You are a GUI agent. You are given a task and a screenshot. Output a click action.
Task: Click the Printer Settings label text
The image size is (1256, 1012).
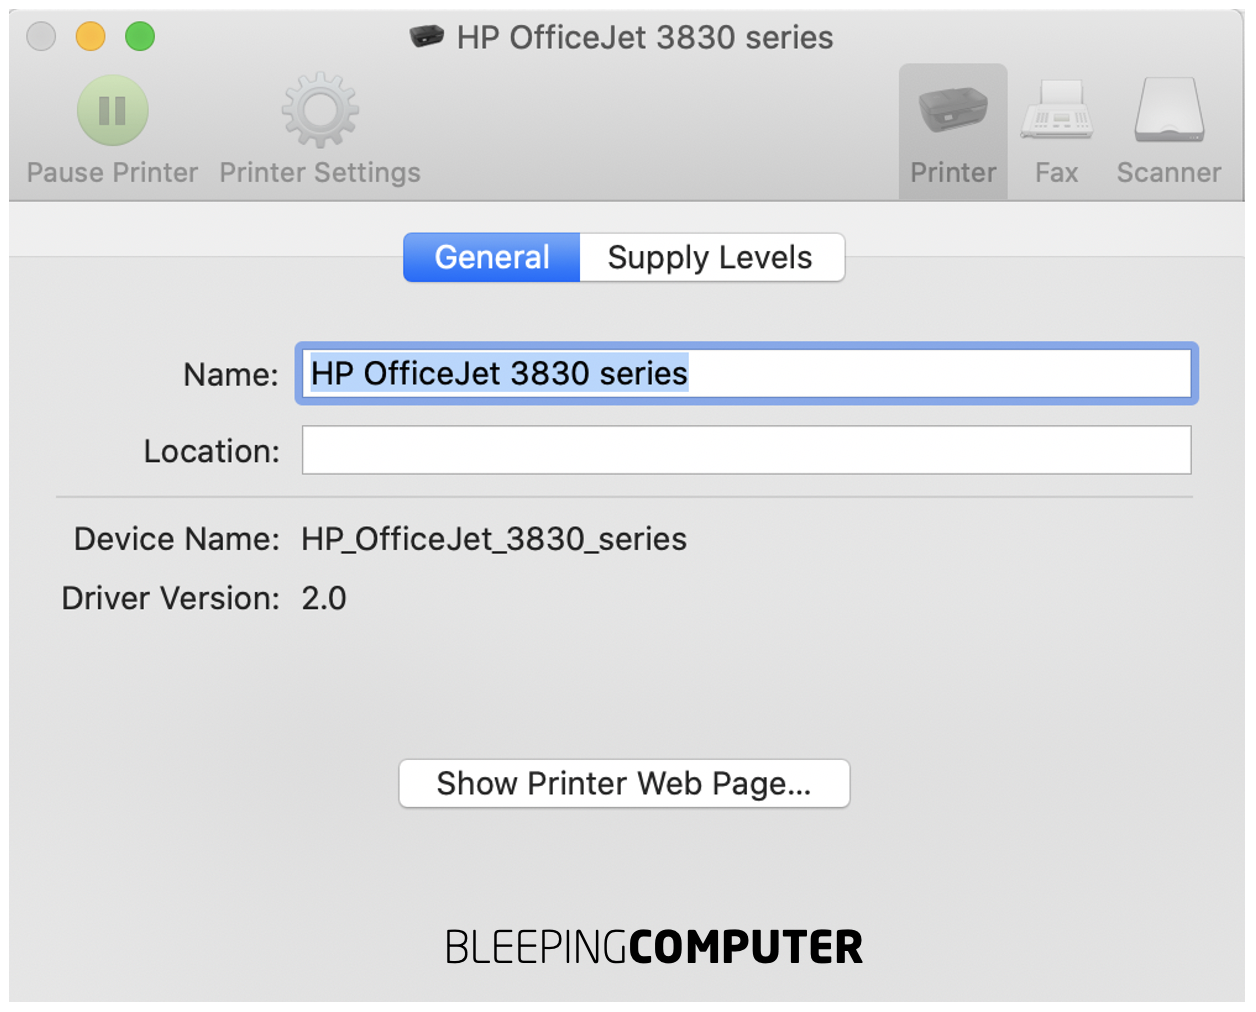coord(319,172)
